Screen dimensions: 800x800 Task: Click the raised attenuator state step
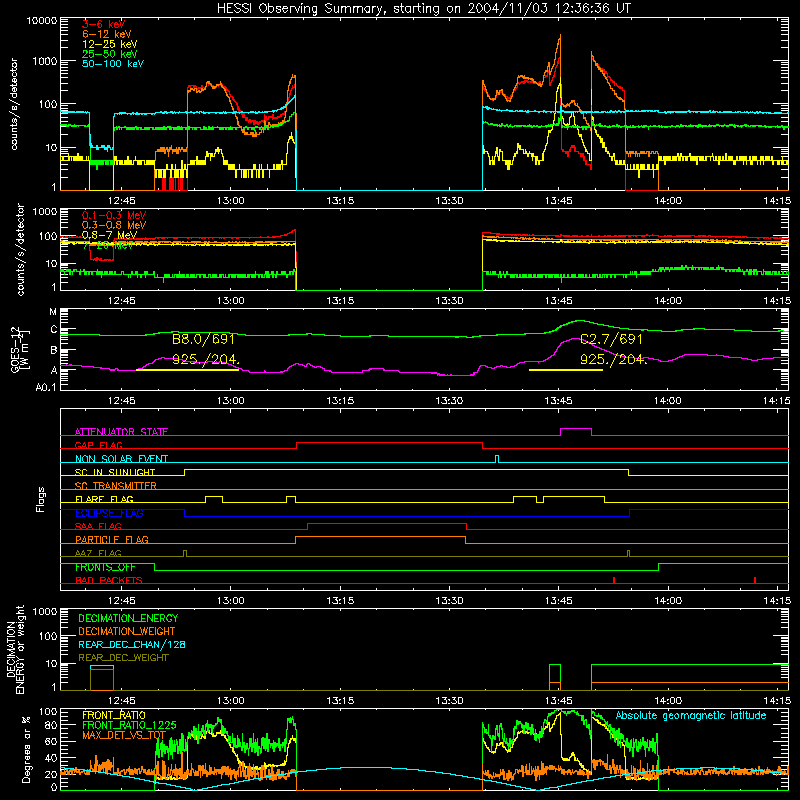tap(576, 430)
